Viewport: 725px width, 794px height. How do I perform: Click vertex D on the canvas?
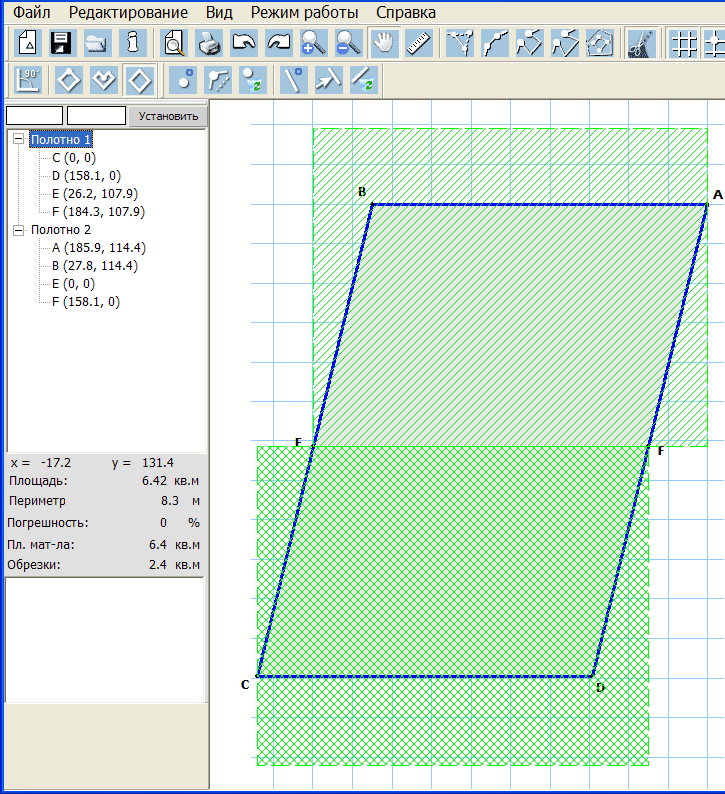tap(592, 676)
